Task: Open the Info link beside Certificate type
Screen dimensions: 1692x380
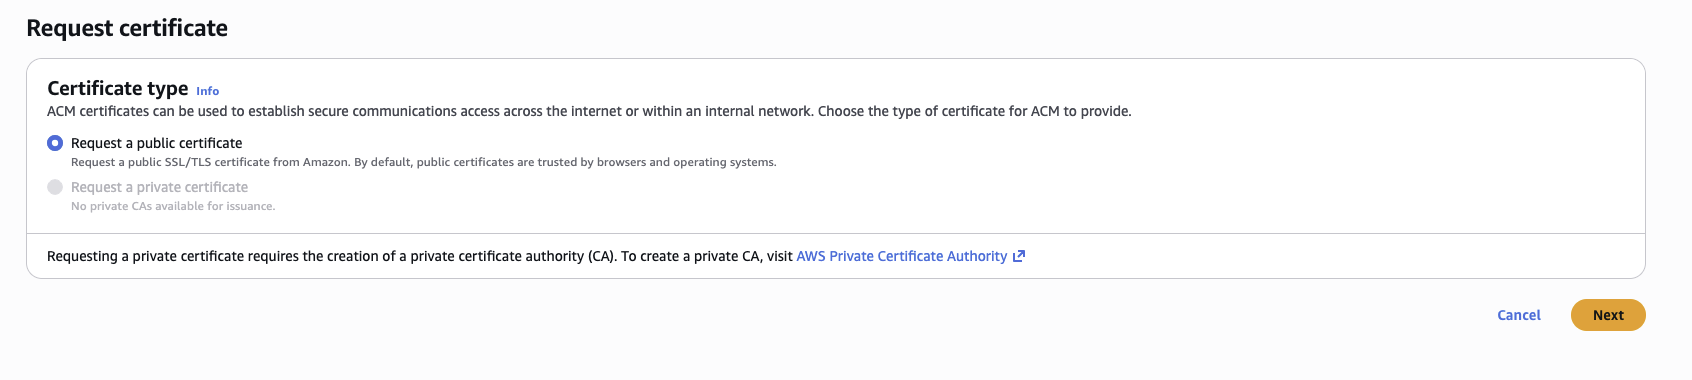Action: 207,91
